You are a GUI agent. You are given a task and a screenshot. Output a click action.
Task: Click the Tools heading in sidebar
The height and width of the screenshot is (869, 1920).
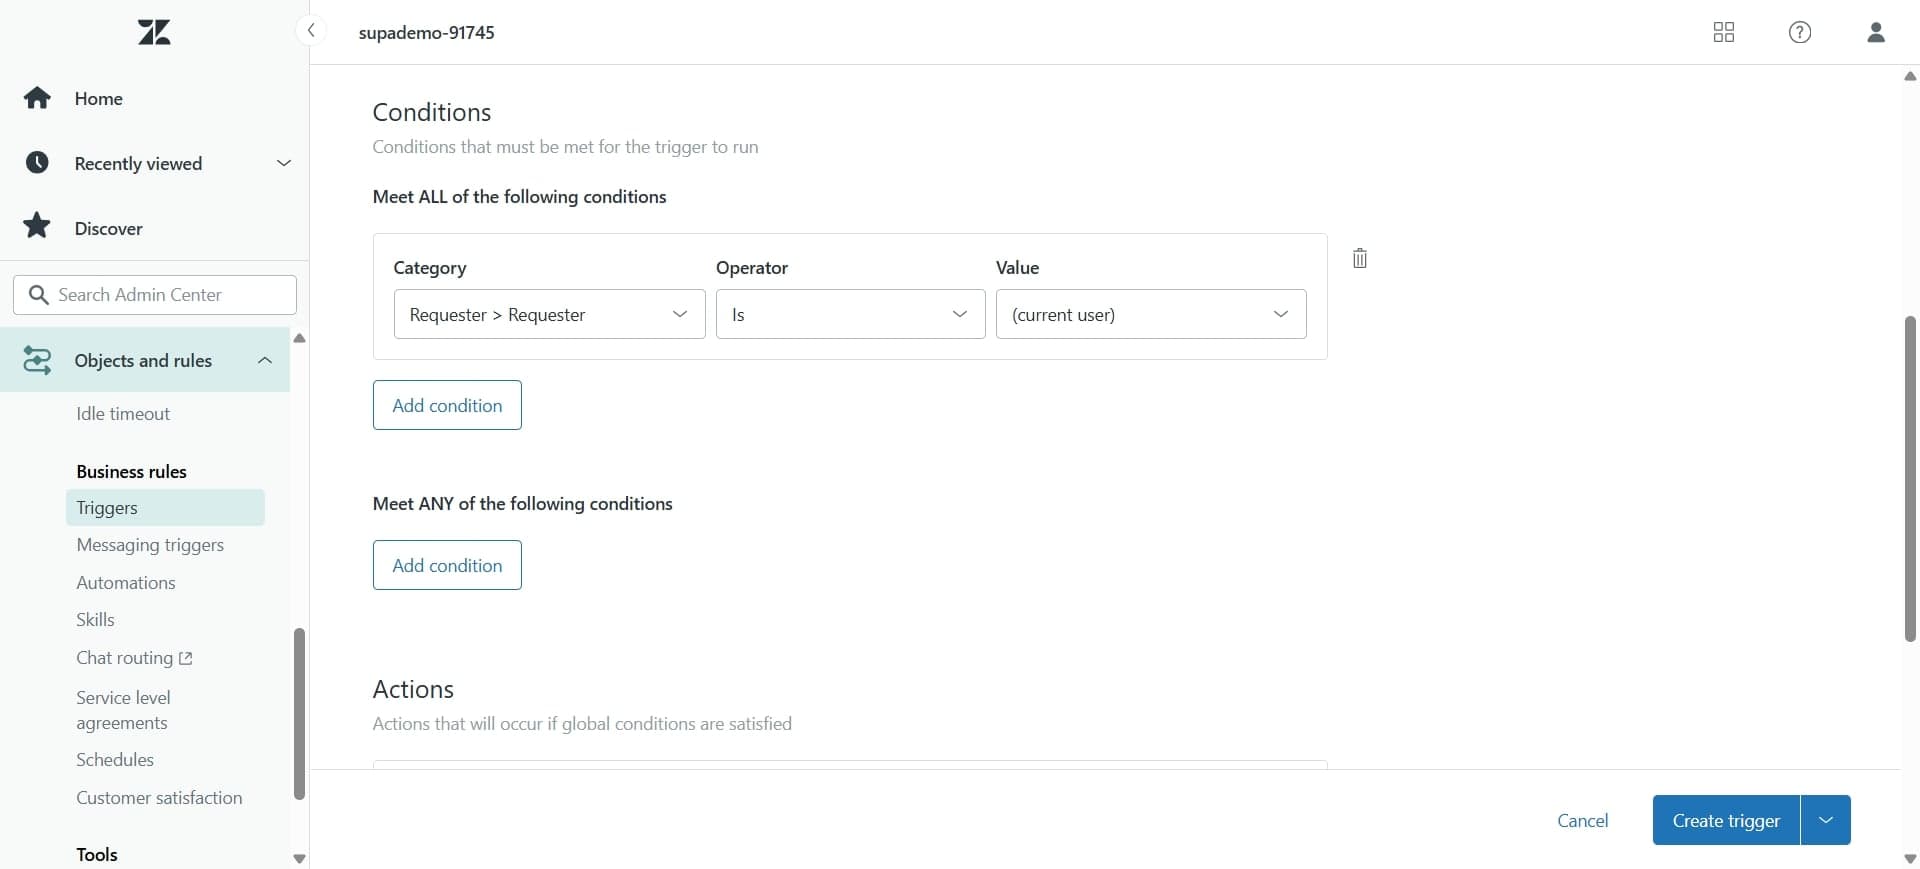[x=97, y=854]
